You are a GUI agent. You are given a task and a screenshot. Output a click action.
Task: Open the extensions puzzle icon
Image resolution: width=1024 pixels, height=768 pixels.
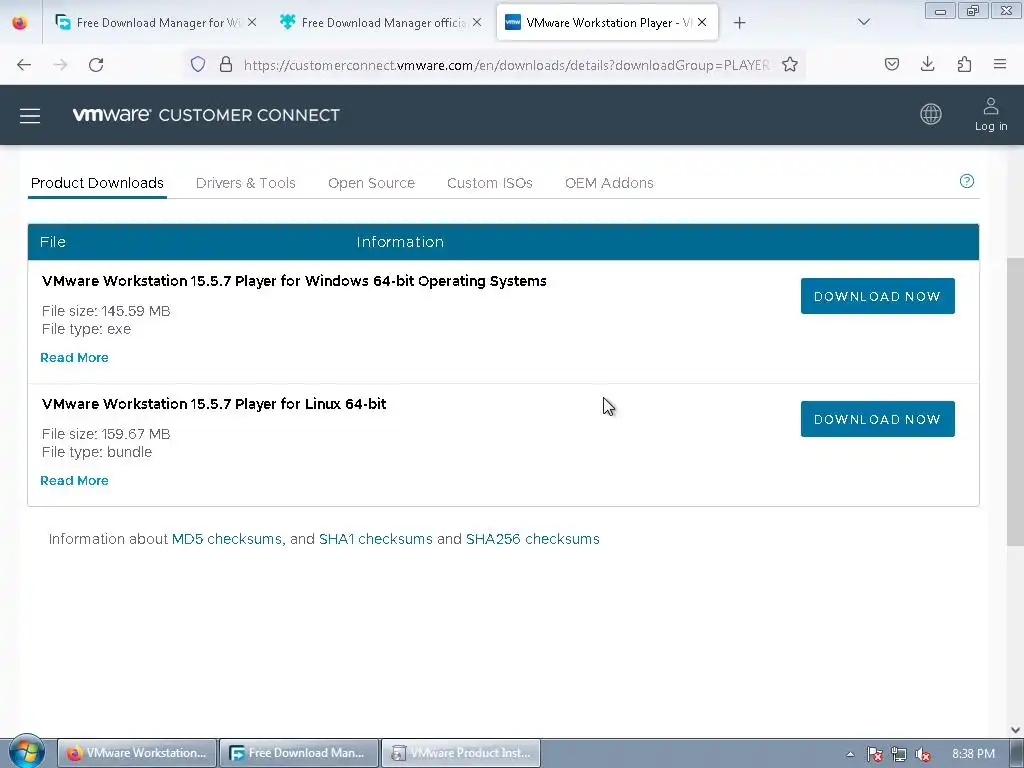click(964, 64)
